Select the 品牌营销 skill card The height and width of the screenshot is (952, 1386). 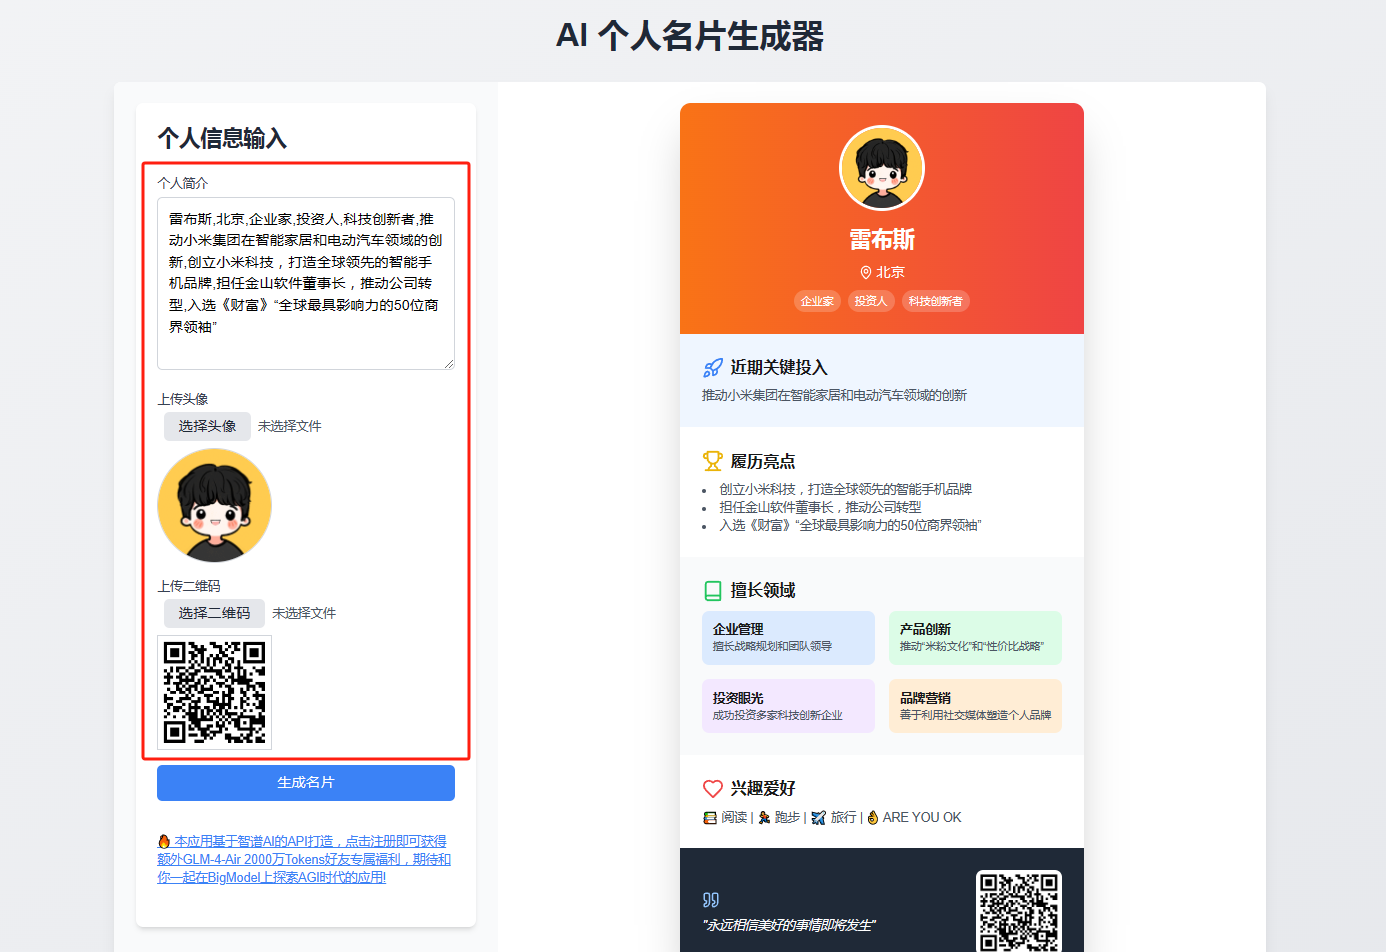tap(975, 706)
